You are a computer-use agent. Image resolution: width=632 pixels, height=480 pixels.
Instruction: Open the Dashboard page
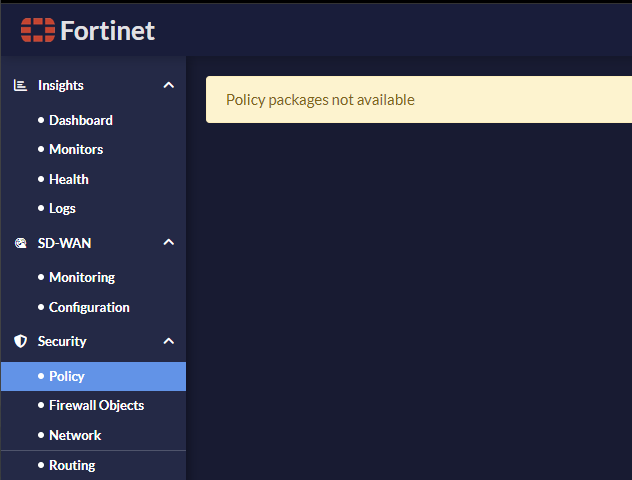[80, 120]
